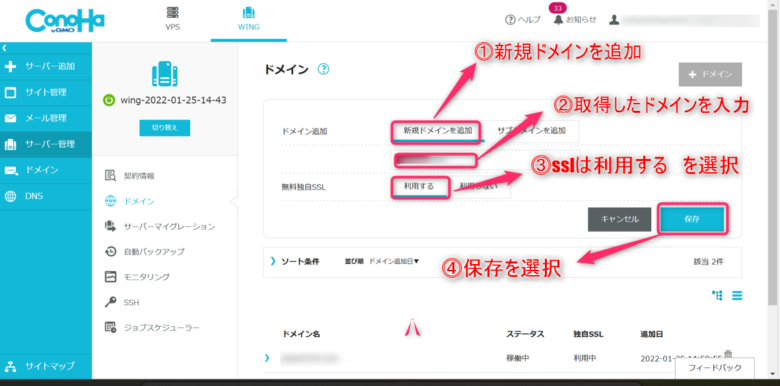Switch to the tree view icon
Viewport: 780px width, 386px height.
coord(717,295)
